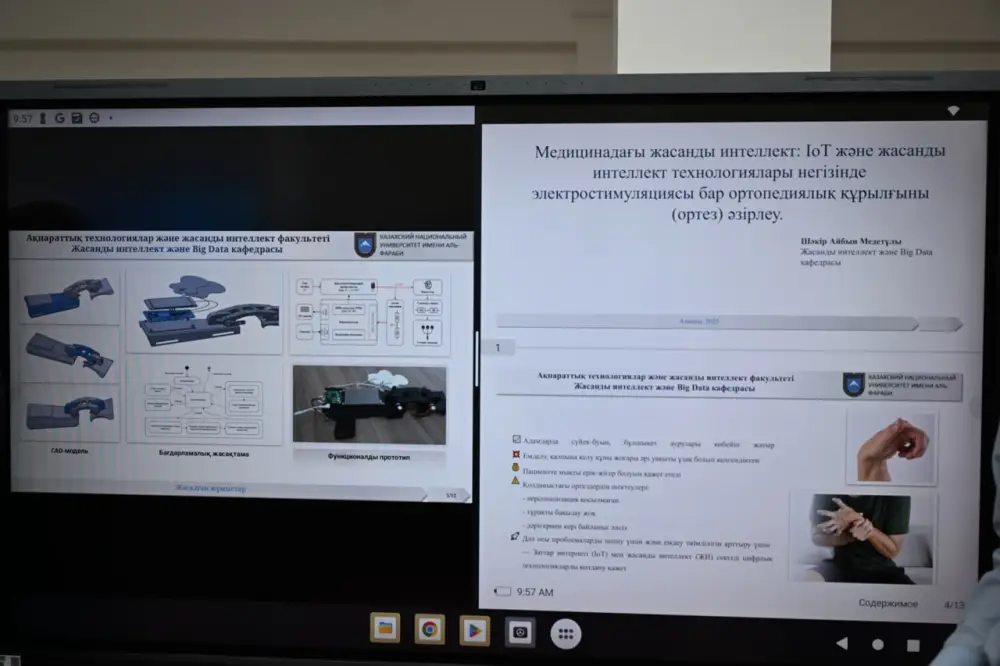Open the screen capture tool in the dock
This screenshot has height=666, width=1000.
518,632
